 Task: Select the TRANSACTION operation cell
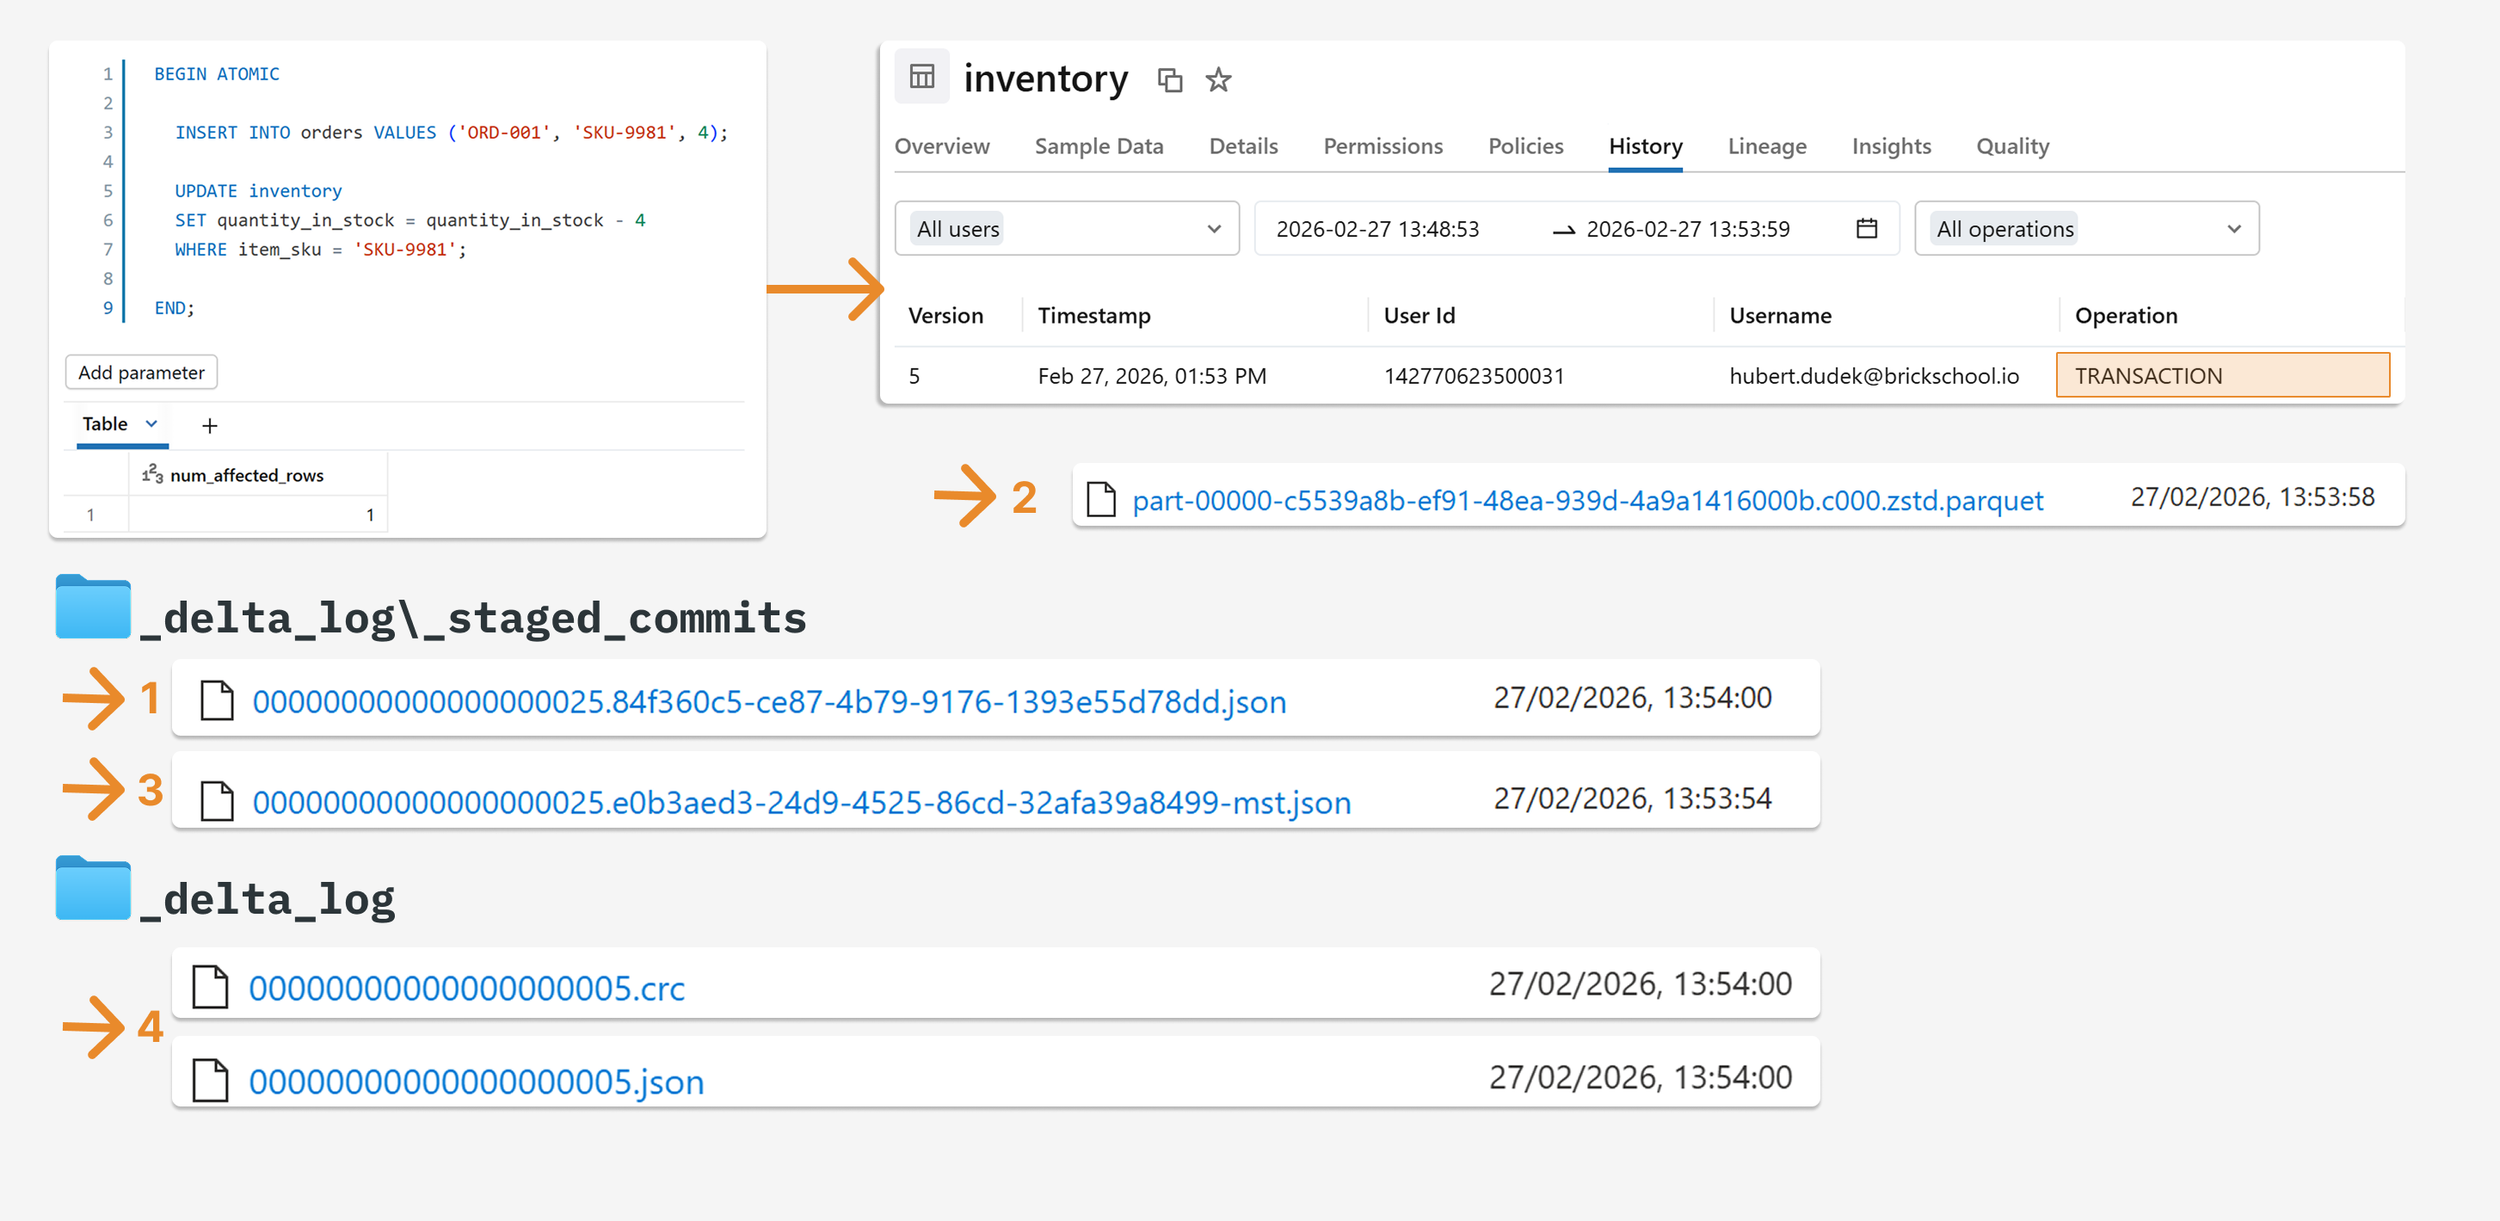[x=2222, y=376]
